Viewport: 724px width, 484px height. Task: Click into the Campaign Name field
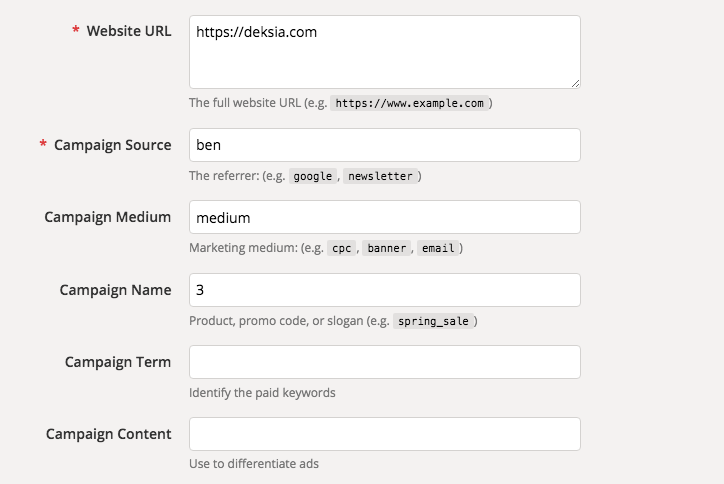coord(384,290)
